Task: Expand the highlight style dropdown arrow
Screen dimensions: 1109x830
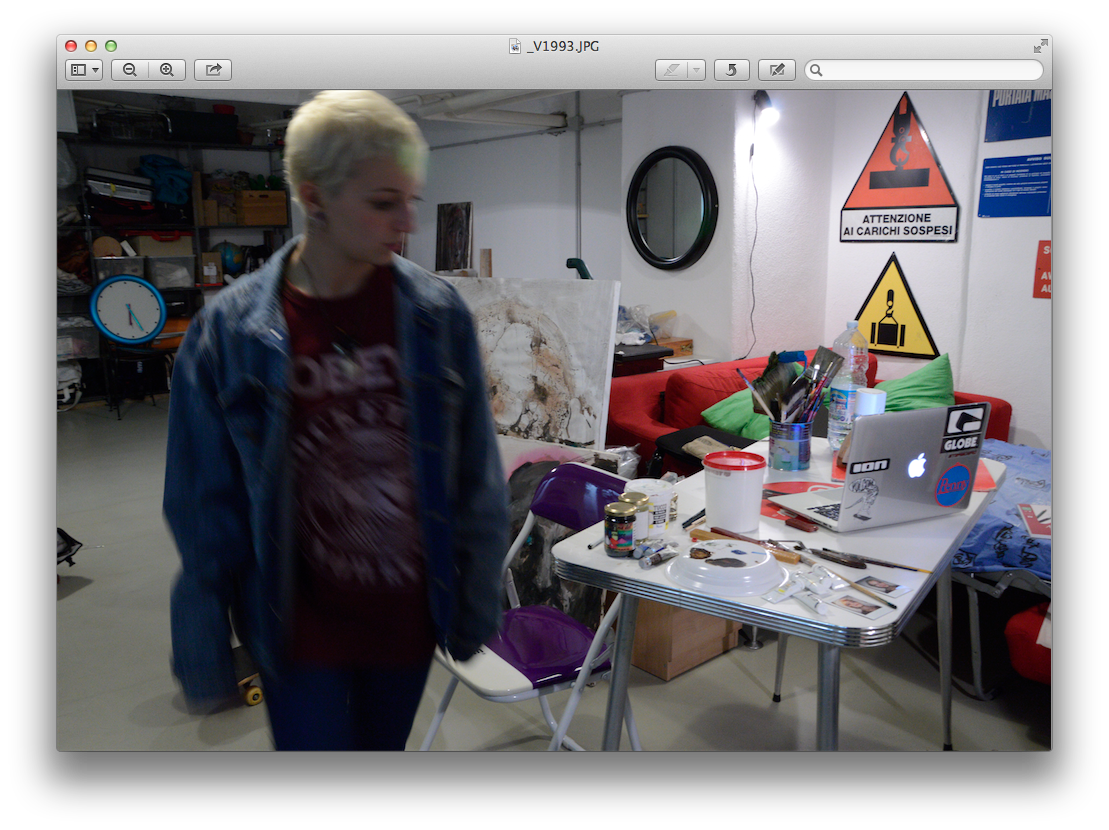Action: click(696, 70)
